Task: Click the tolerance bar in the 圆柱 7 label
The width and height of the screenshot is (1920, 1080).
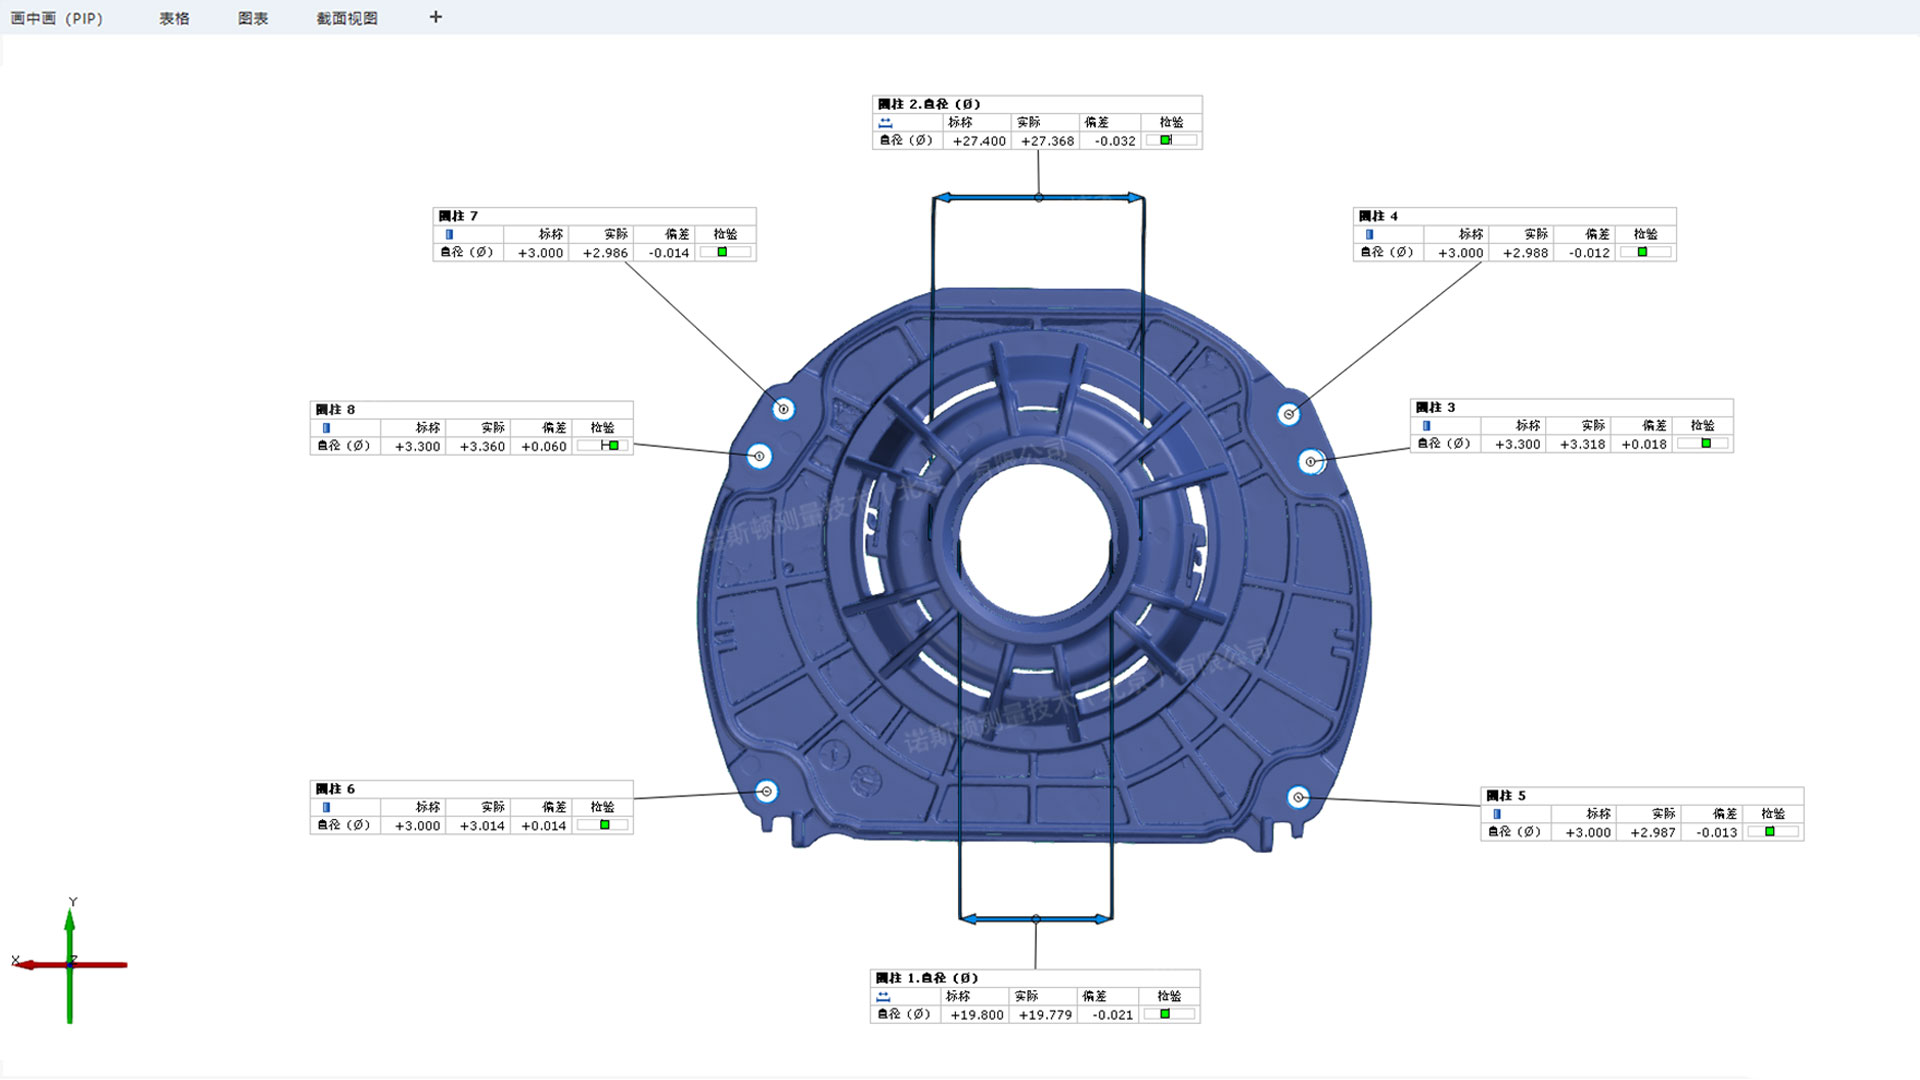Action: 726,252
